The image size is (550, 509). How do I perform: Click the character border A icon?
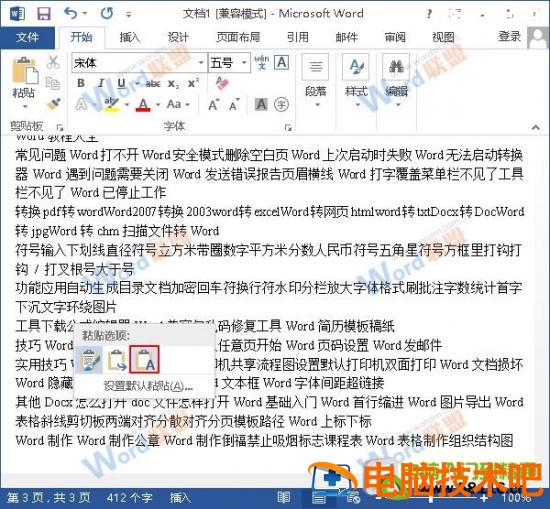pos(281,63)
